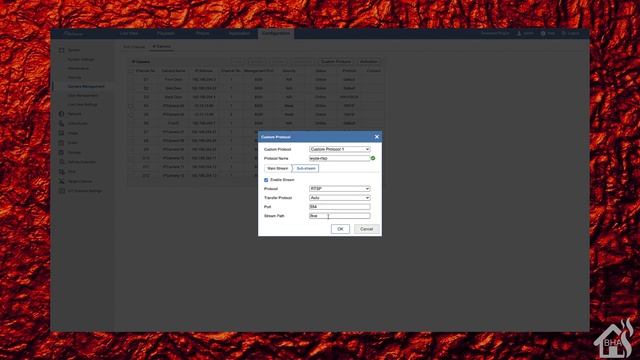
Task: Expand the Transfer Protocol dropdown set to Auto
Action: 340,198
